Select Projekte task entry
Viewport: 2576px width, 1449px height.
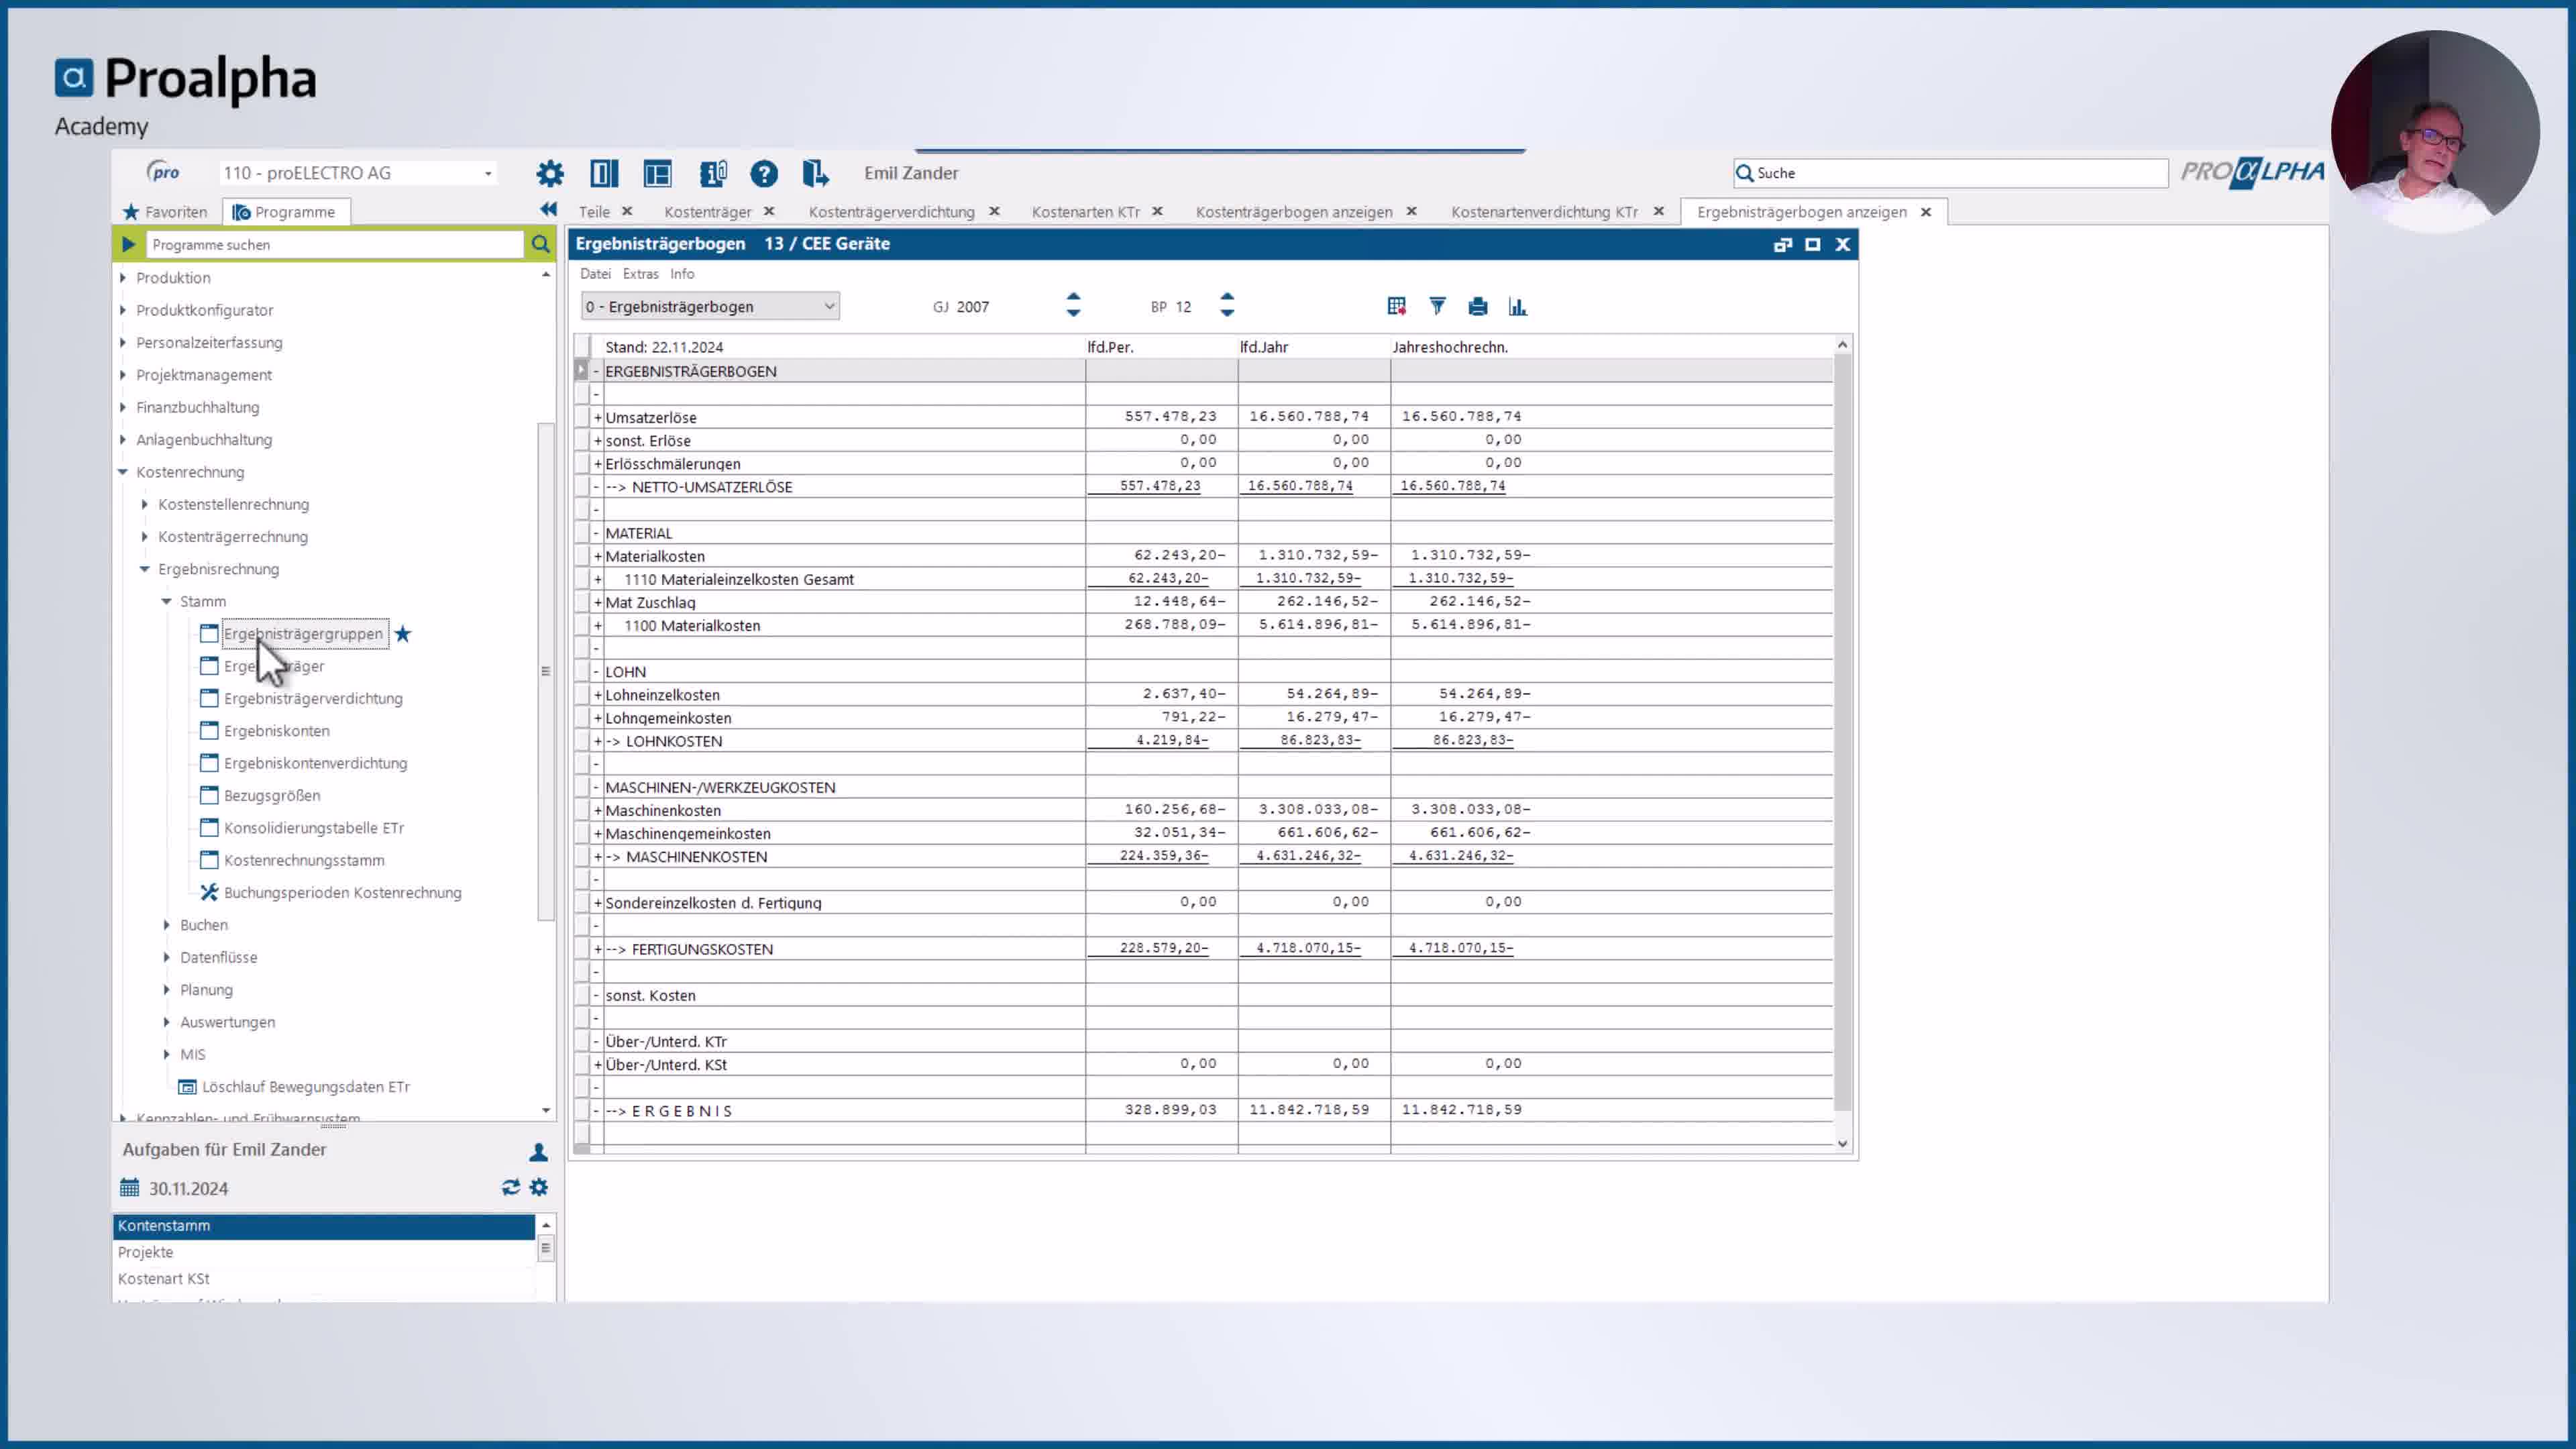324,1252
